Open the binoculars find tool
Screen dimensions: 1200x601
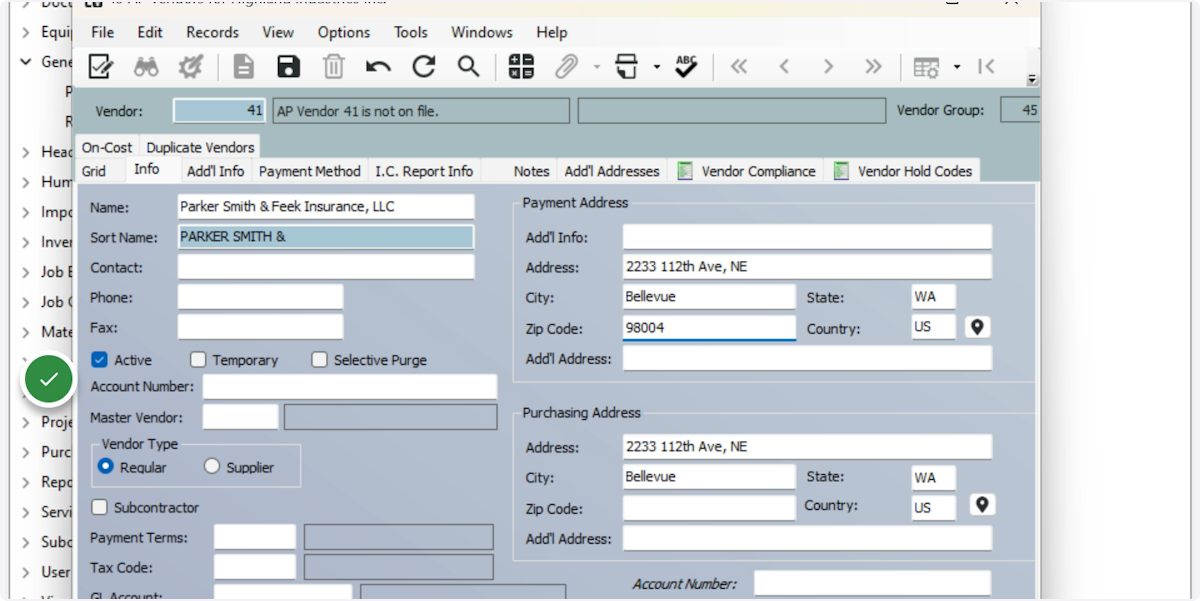[146, 67]
